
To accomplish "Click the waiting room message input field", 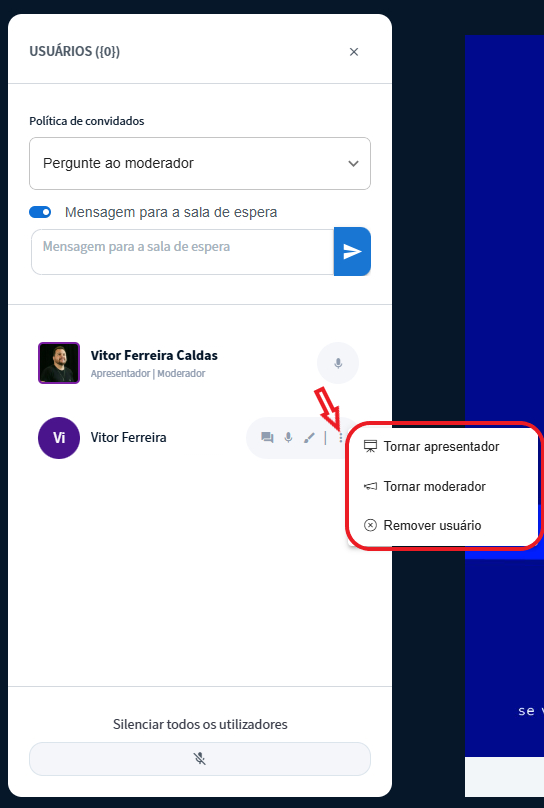I will pyautogui.click(x=182, y=252).
